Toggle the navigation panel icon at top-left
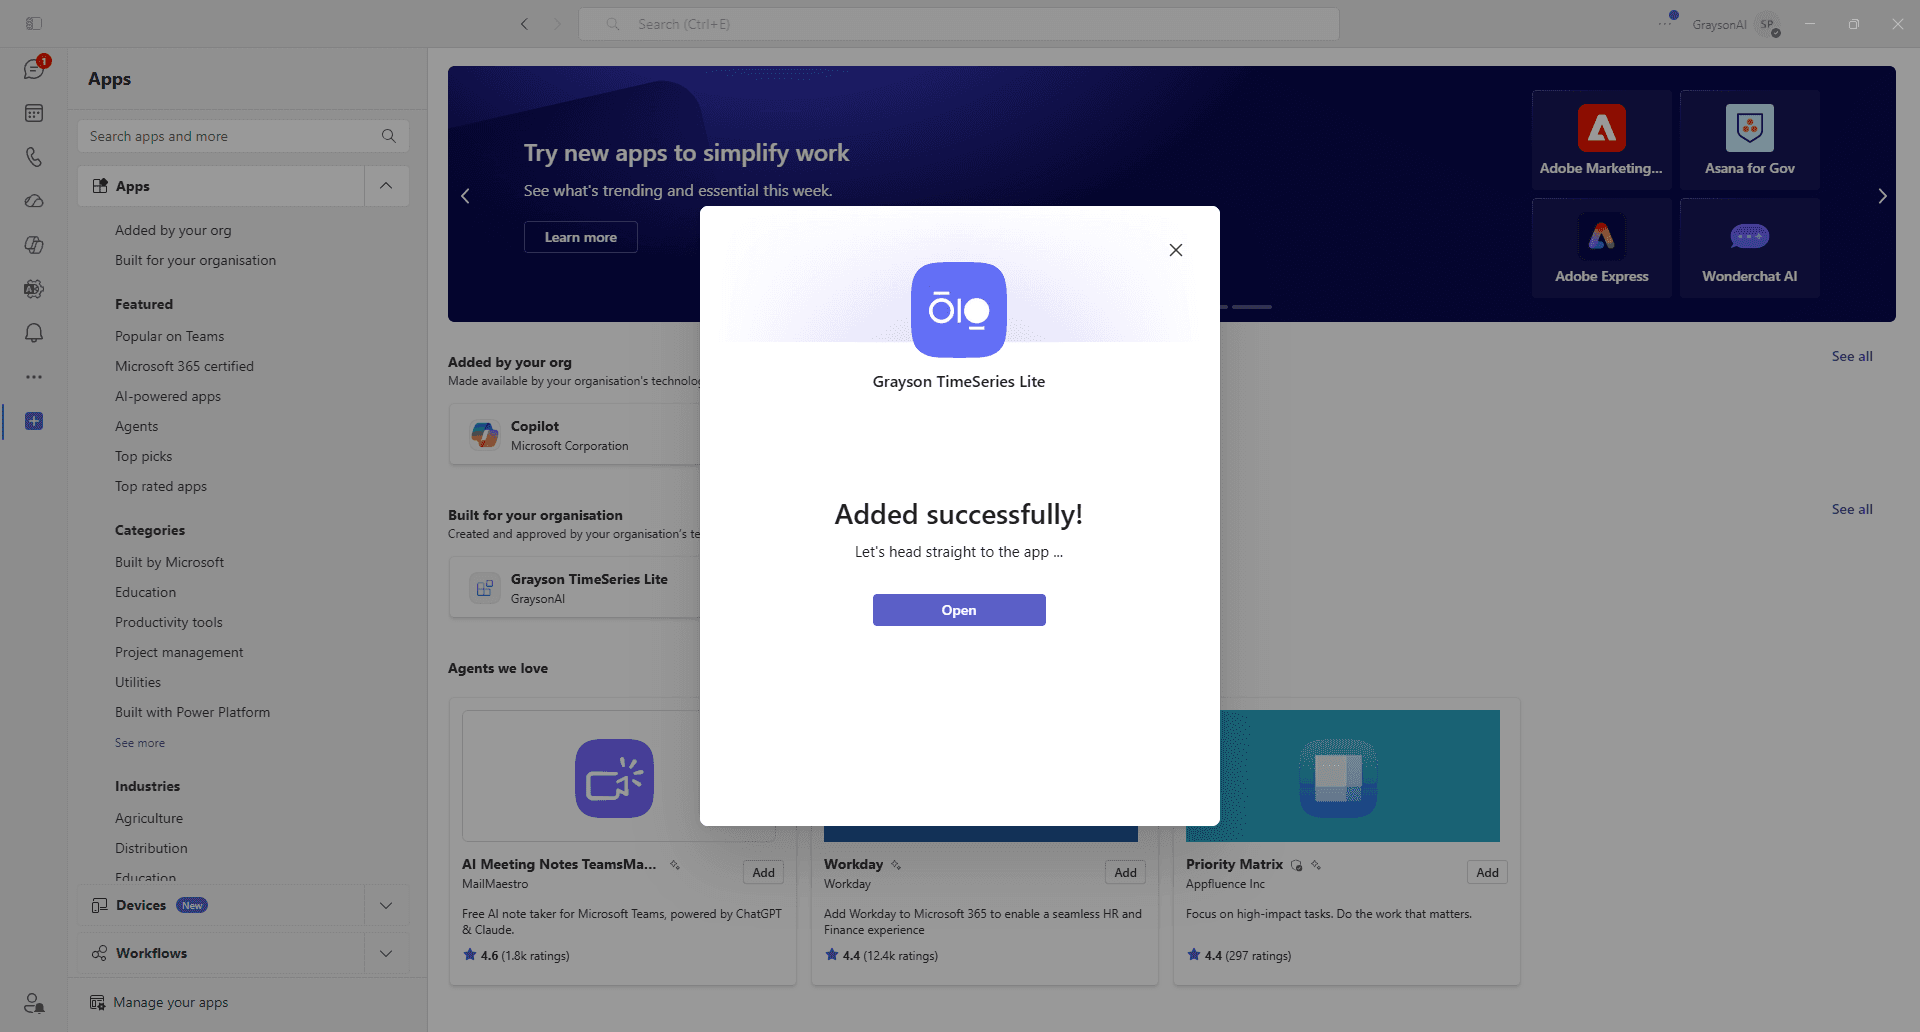The width and height of the screenshot is (1920, 1032). (x=34, y=23)
